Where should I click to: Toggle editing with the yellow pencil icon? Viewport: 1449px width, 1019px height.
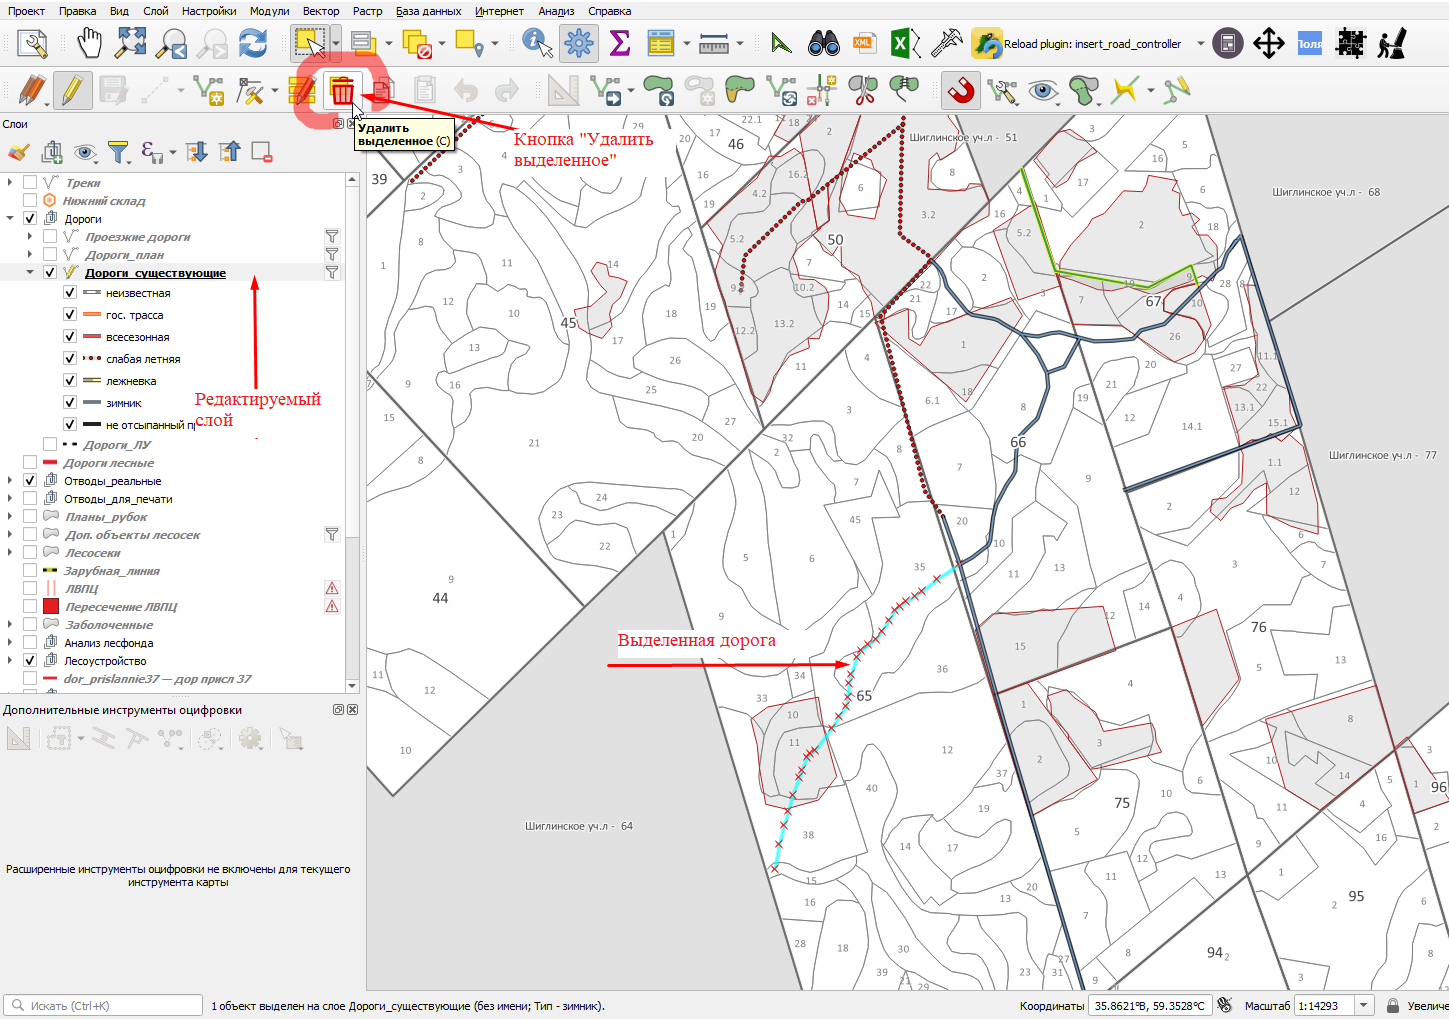[x=72, y=91]
